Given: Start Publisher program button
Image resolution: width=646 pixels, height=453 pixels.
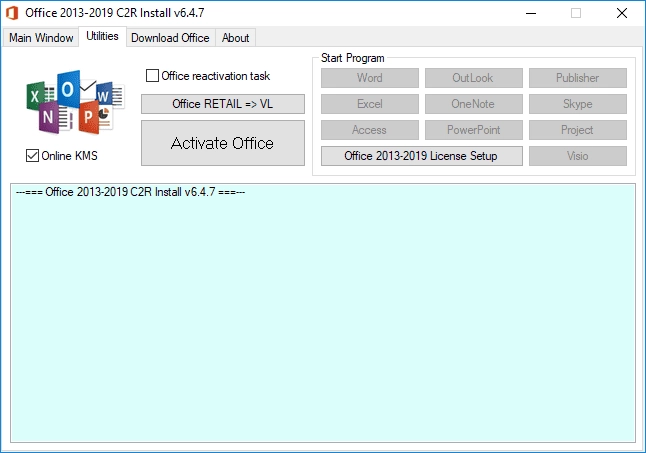Looking at the screenshot, I should (578, 78).
